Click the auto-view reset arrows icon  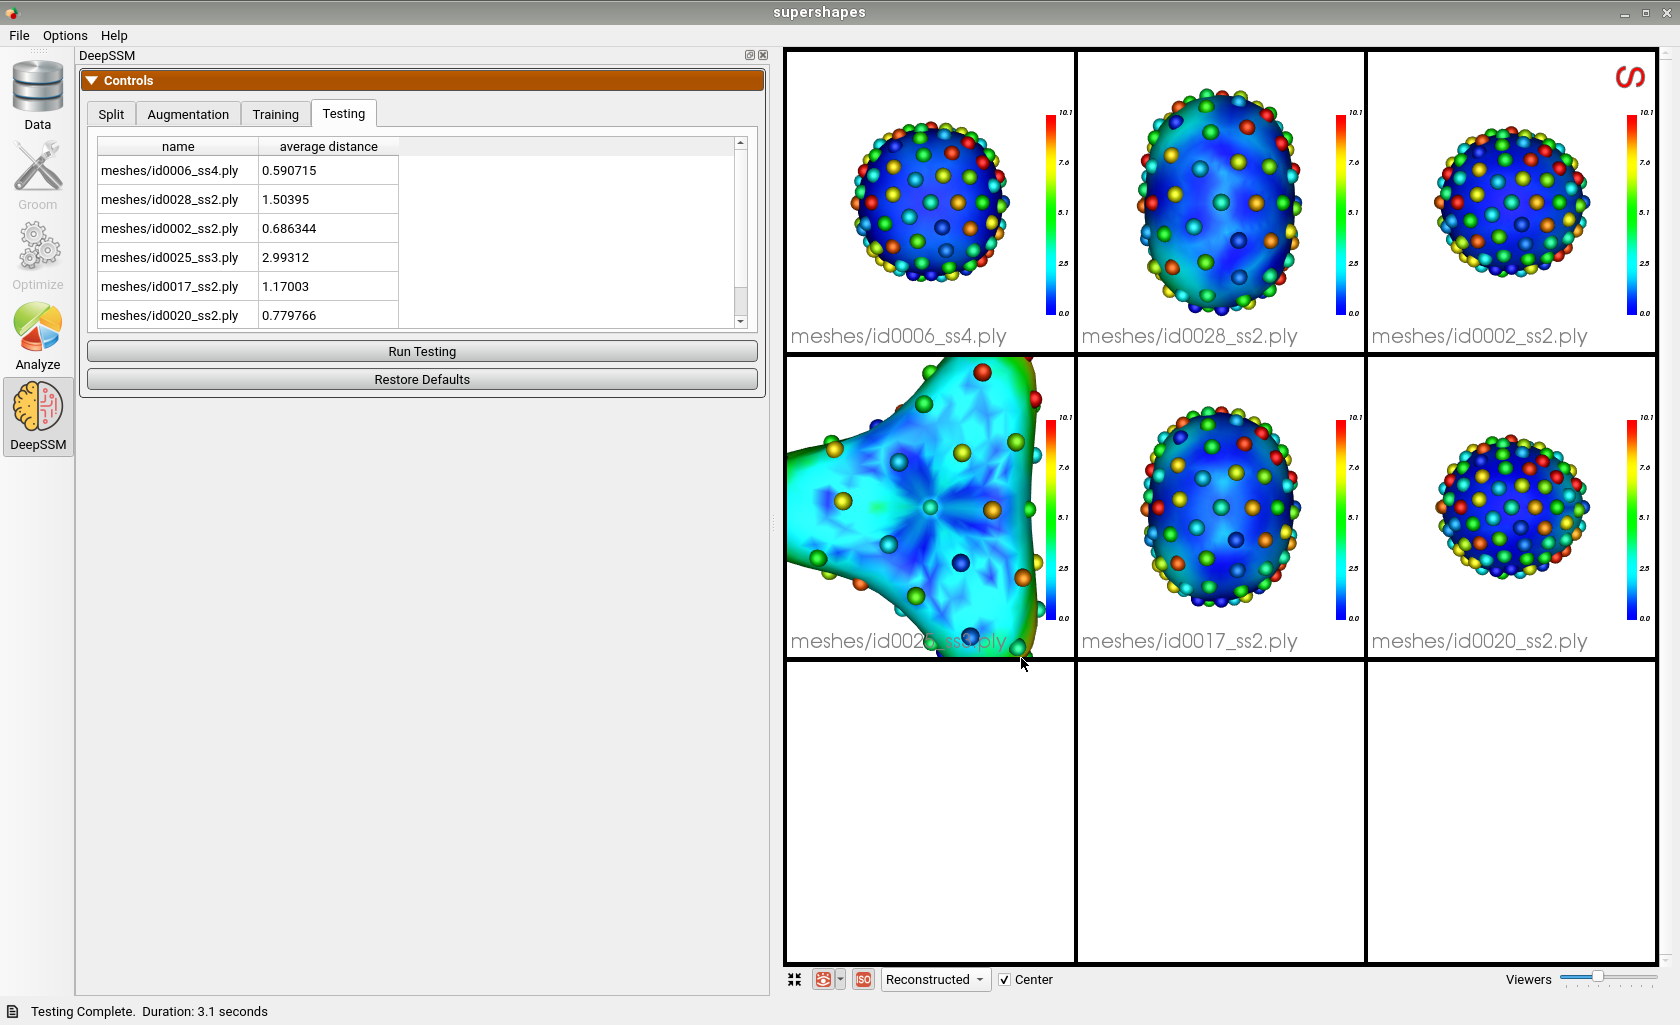point(795,980)
